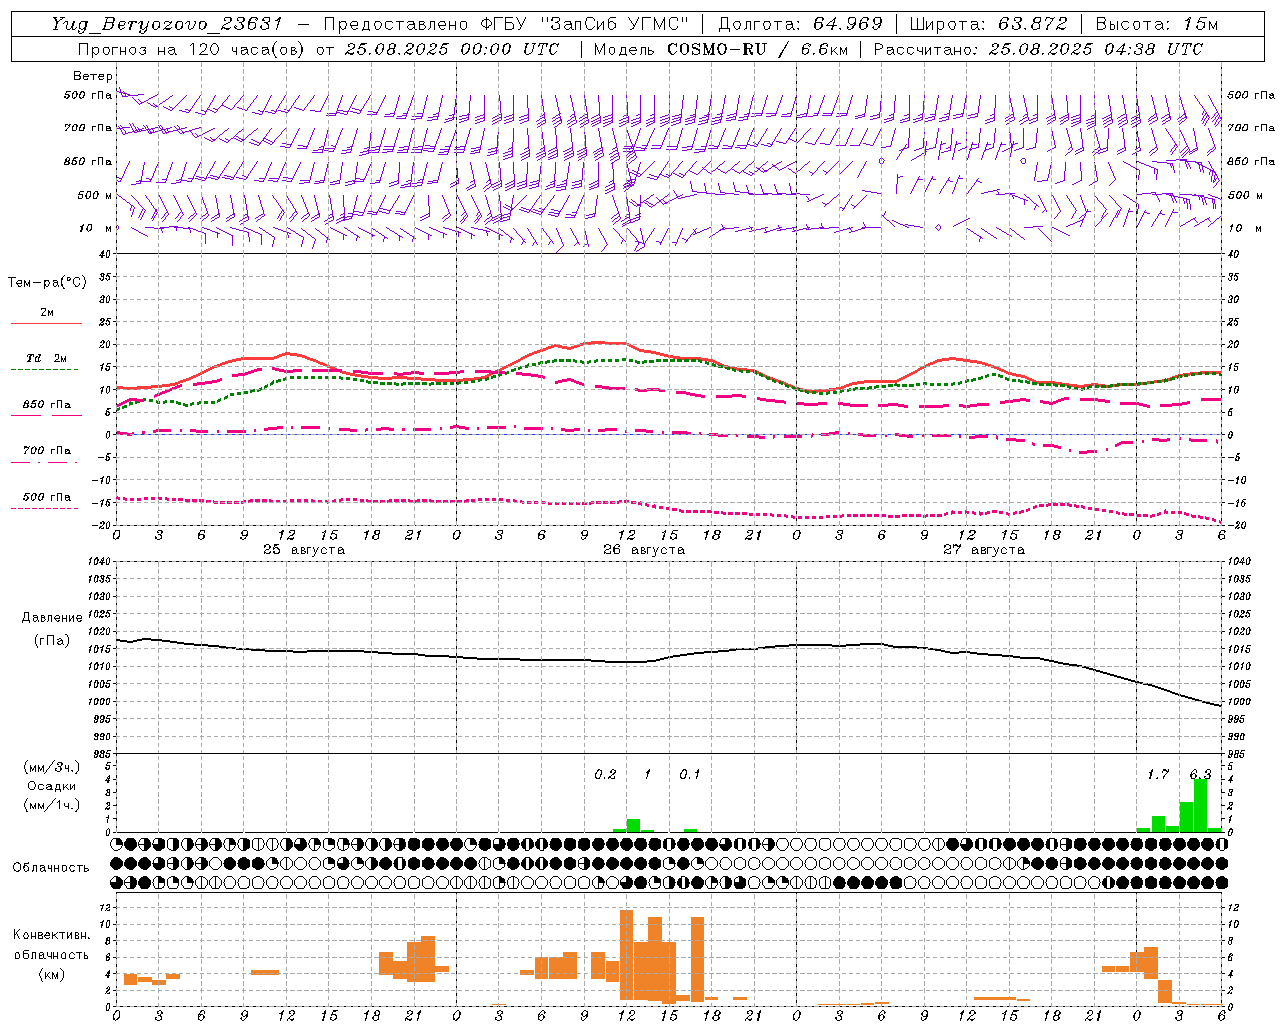Click the 700 гПа temperature legend entry

47,451
